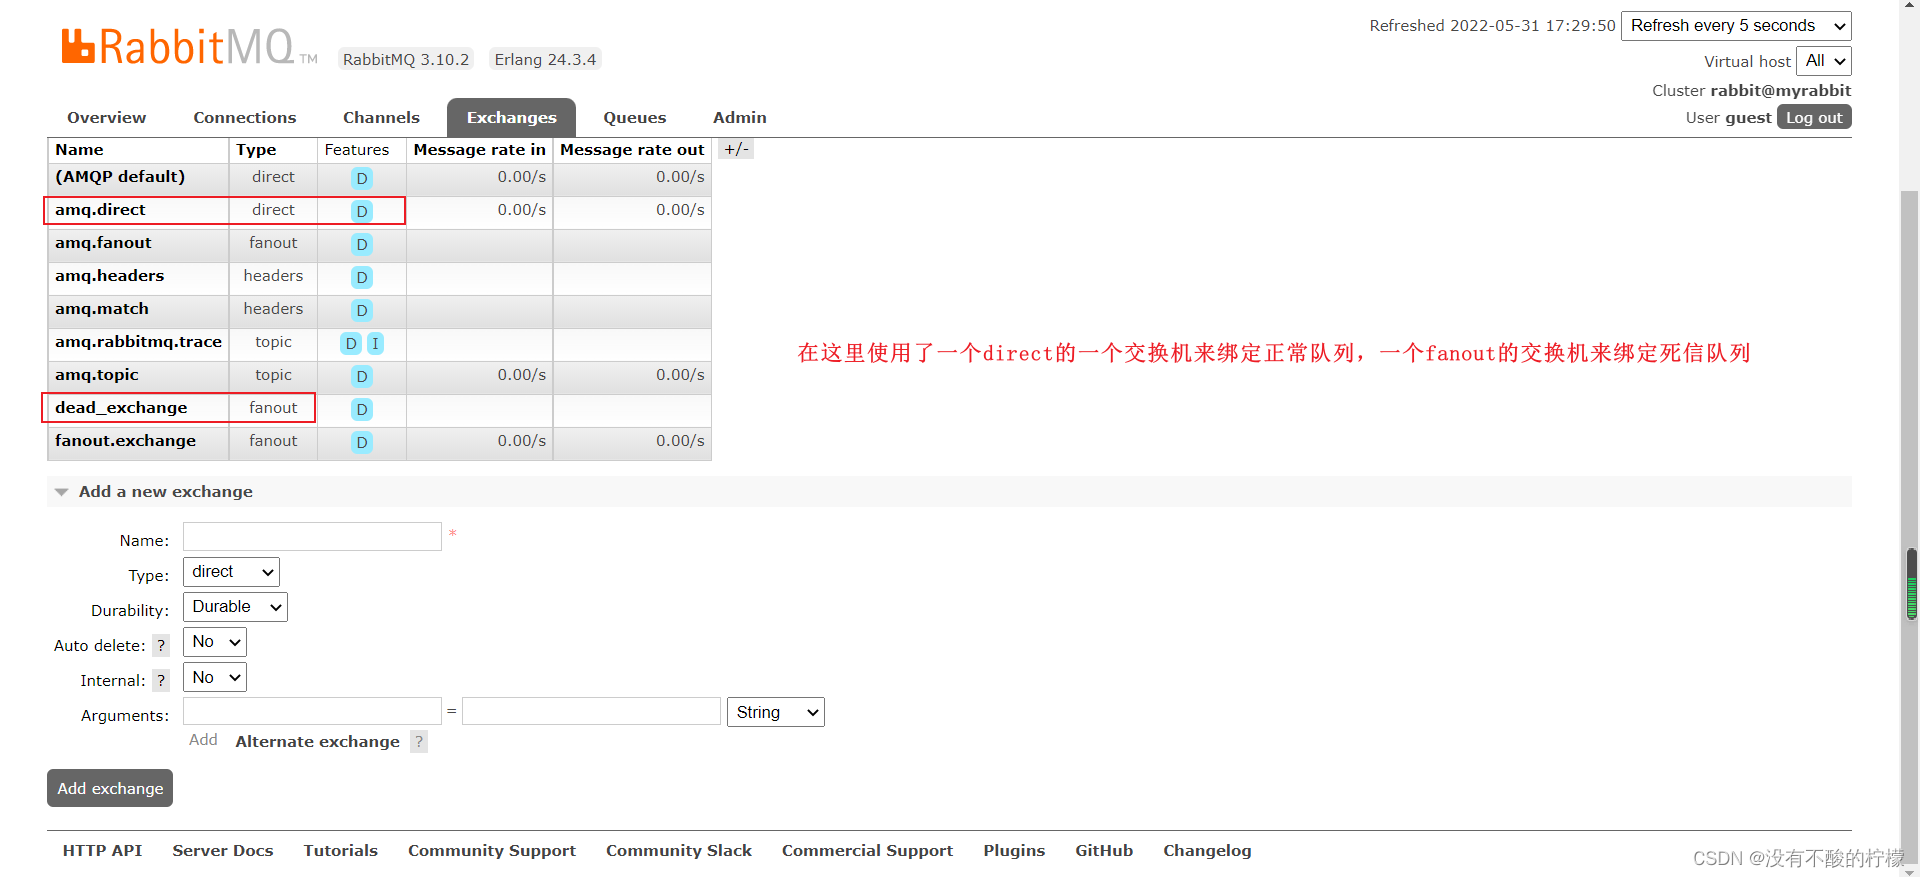
Task: Focus the Arguments key input field
Action: pyautogui.click(x=312, y=711)
